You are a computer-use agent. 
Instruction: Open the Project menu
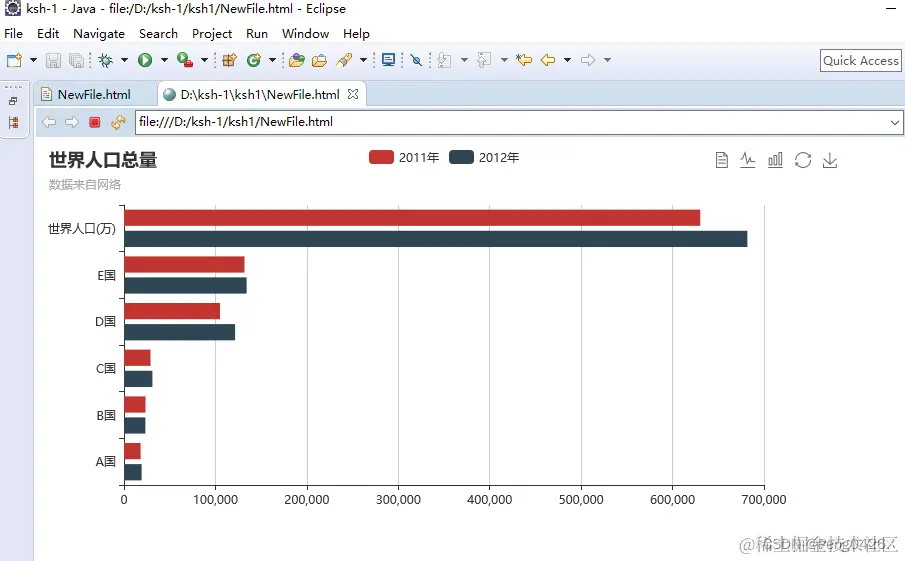[212, 33]
